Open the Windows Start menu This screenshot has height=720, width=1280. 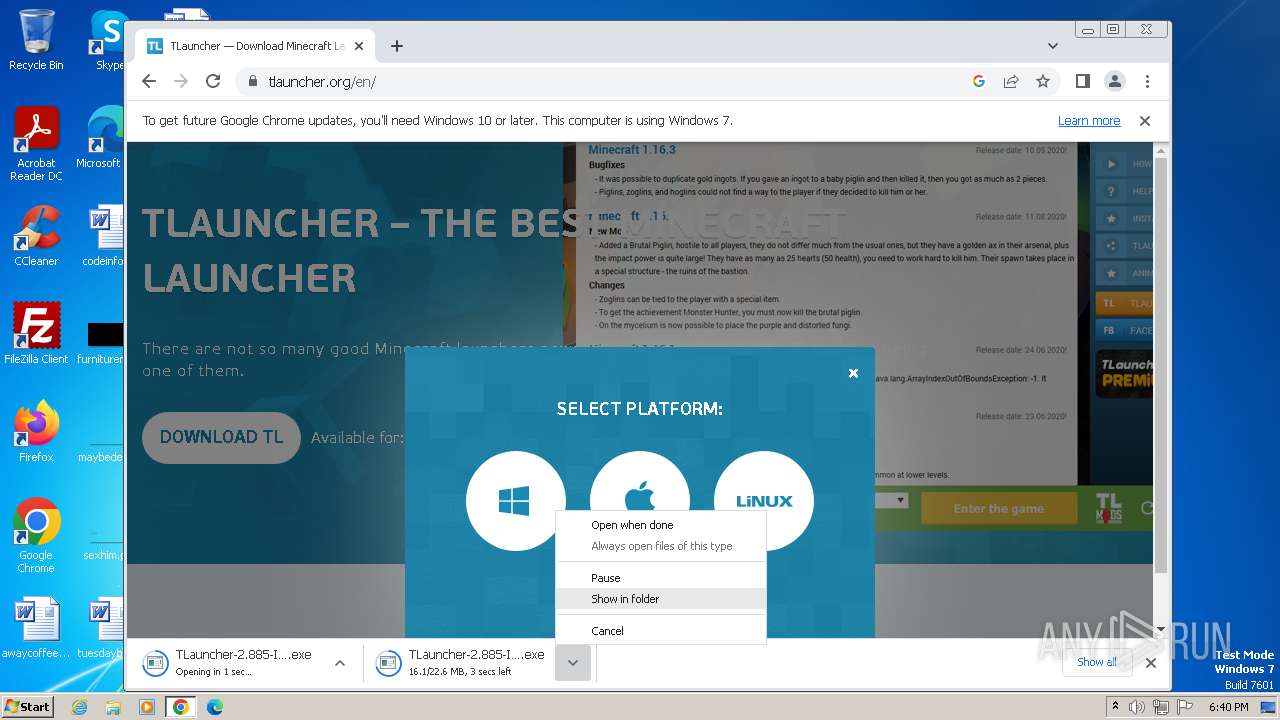tap(28, 706)
